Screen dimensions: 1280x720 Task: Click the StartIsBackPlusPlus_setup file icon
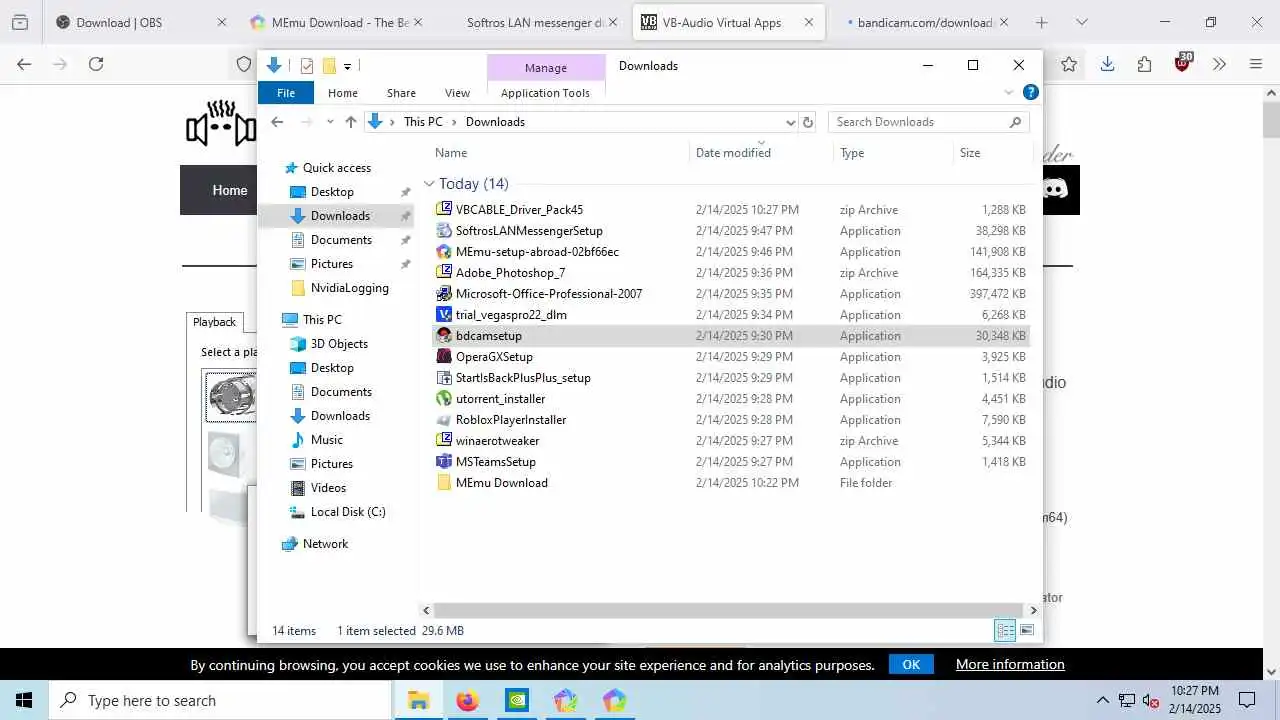coord(444,378)
